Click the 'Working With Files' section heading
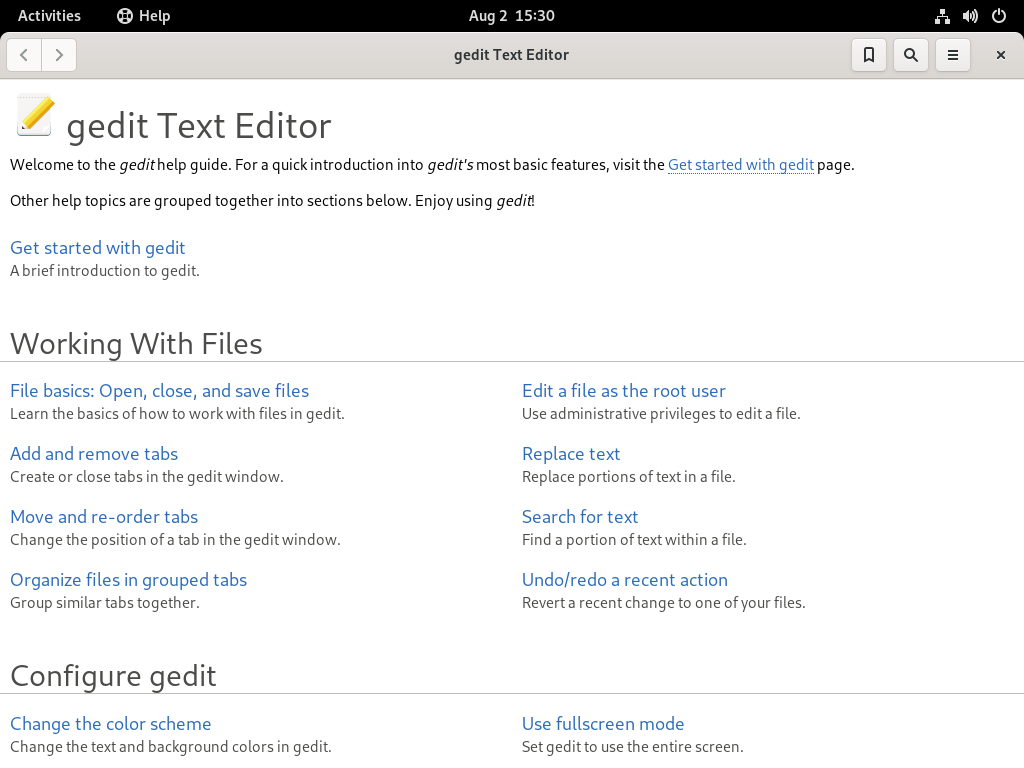 click(x=136, y=344)
